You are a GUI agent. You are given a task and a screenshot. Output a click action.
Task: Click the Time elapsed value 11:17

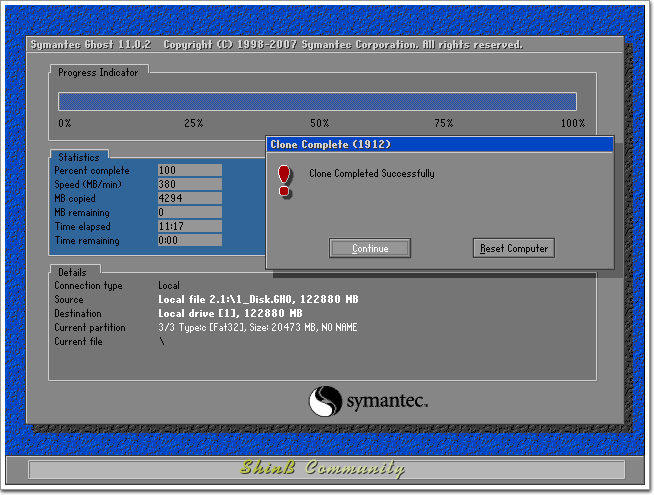point(190,226)
